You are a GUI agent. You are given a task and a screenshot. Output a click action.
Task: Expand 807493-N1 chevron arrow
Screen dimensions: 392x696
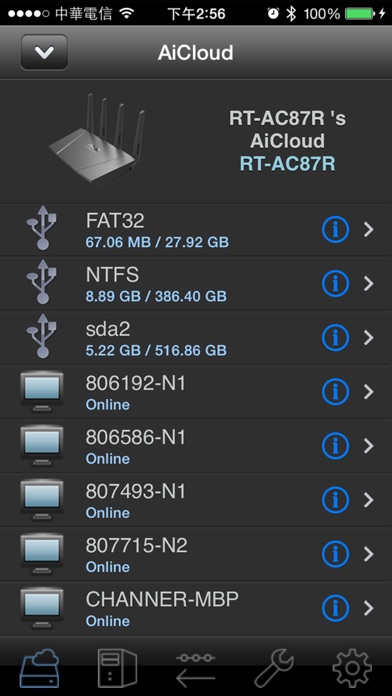click(369, 500)
